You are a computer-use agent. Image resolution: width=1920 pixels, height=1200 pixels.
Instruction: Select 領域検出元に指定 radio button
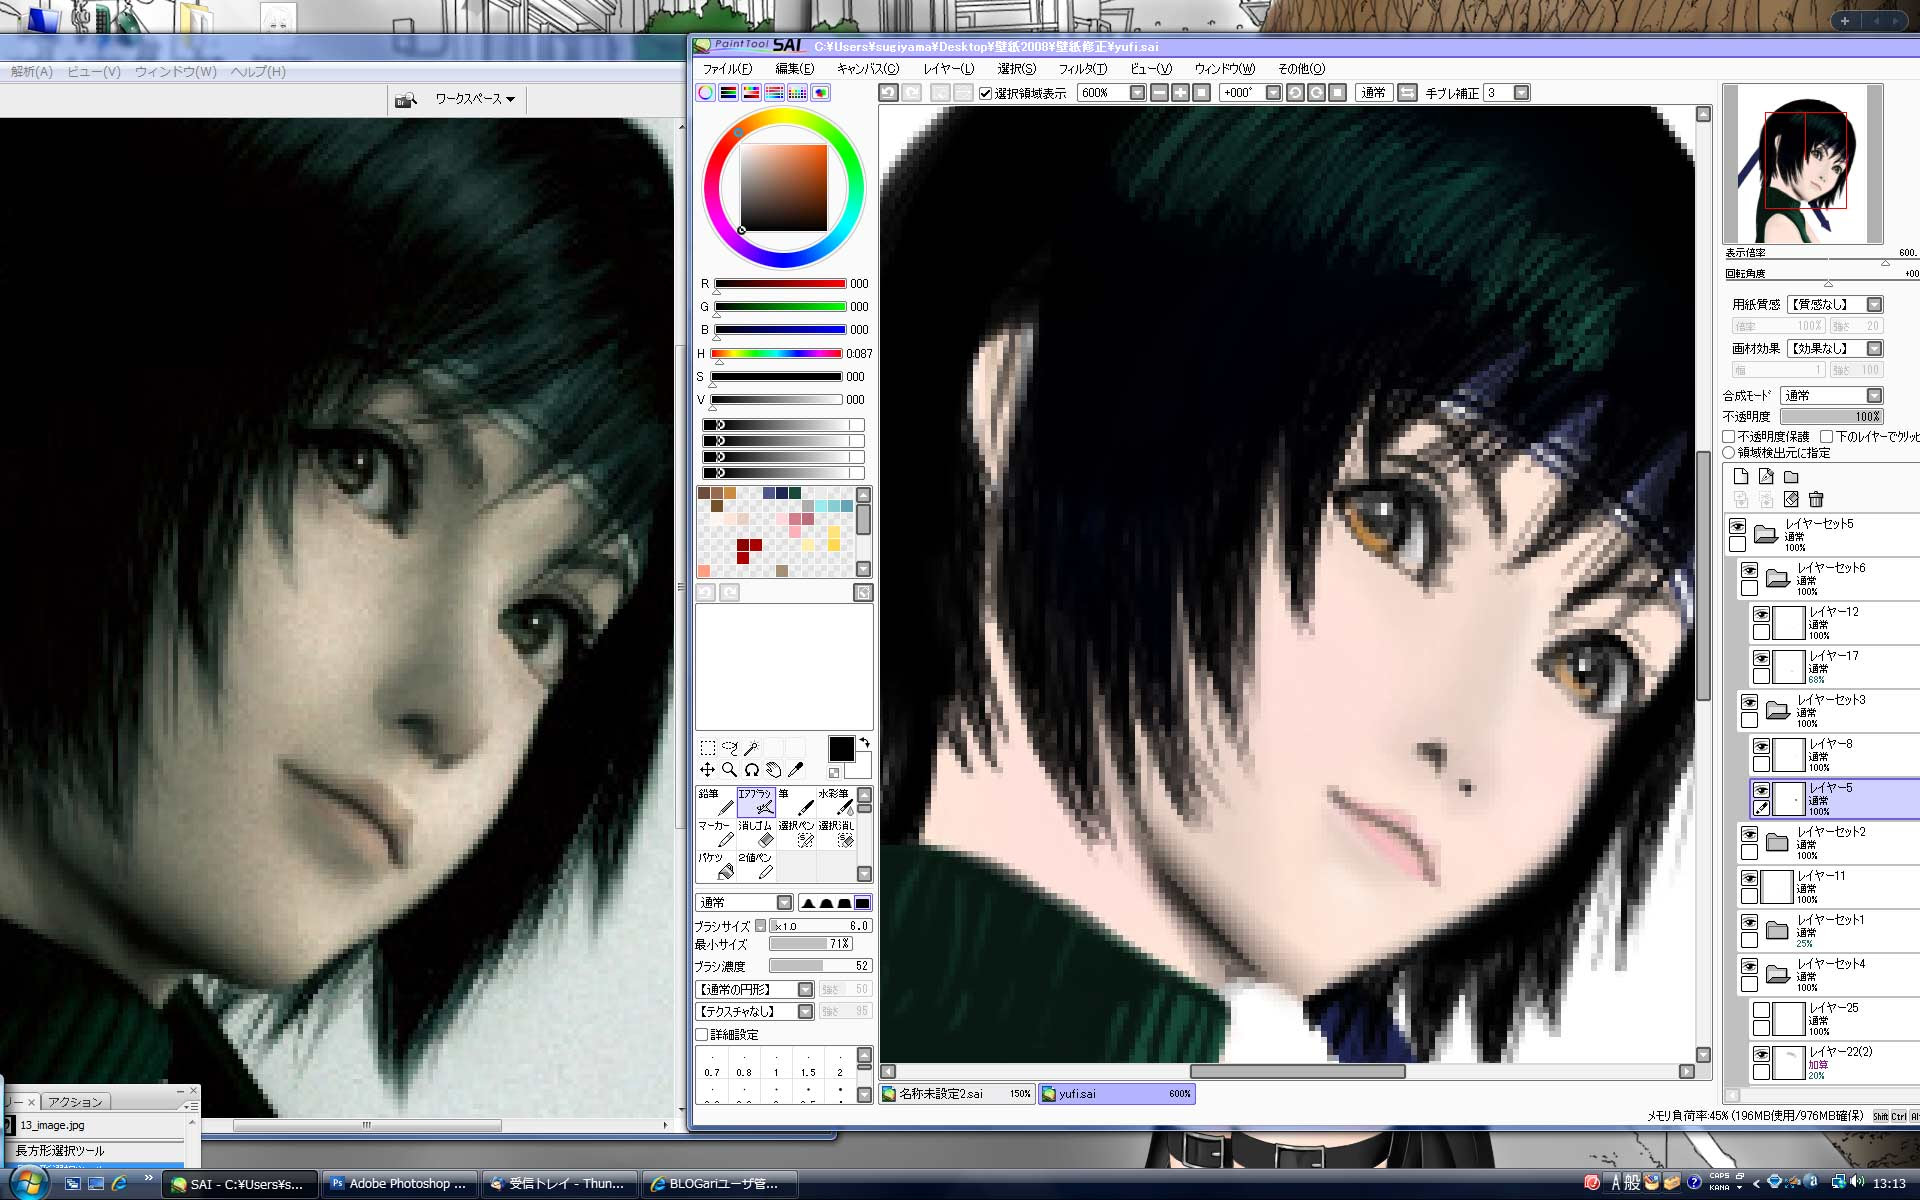[x=1729, y=453]
